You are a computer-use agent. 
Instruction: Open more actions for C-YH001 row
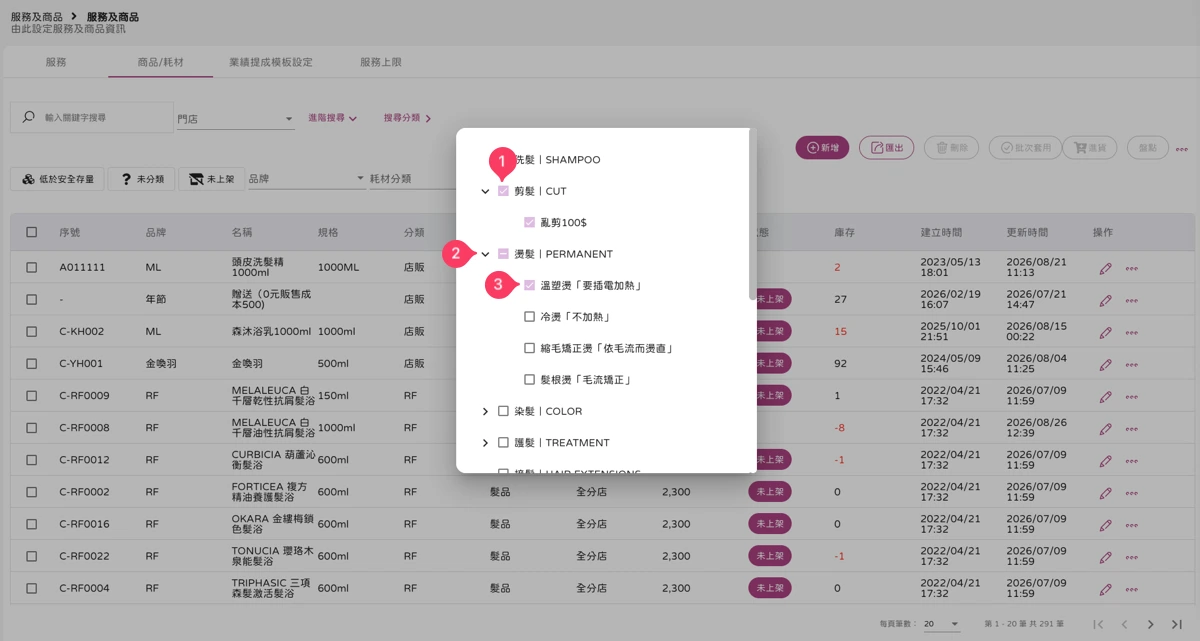coord(1132,364)
